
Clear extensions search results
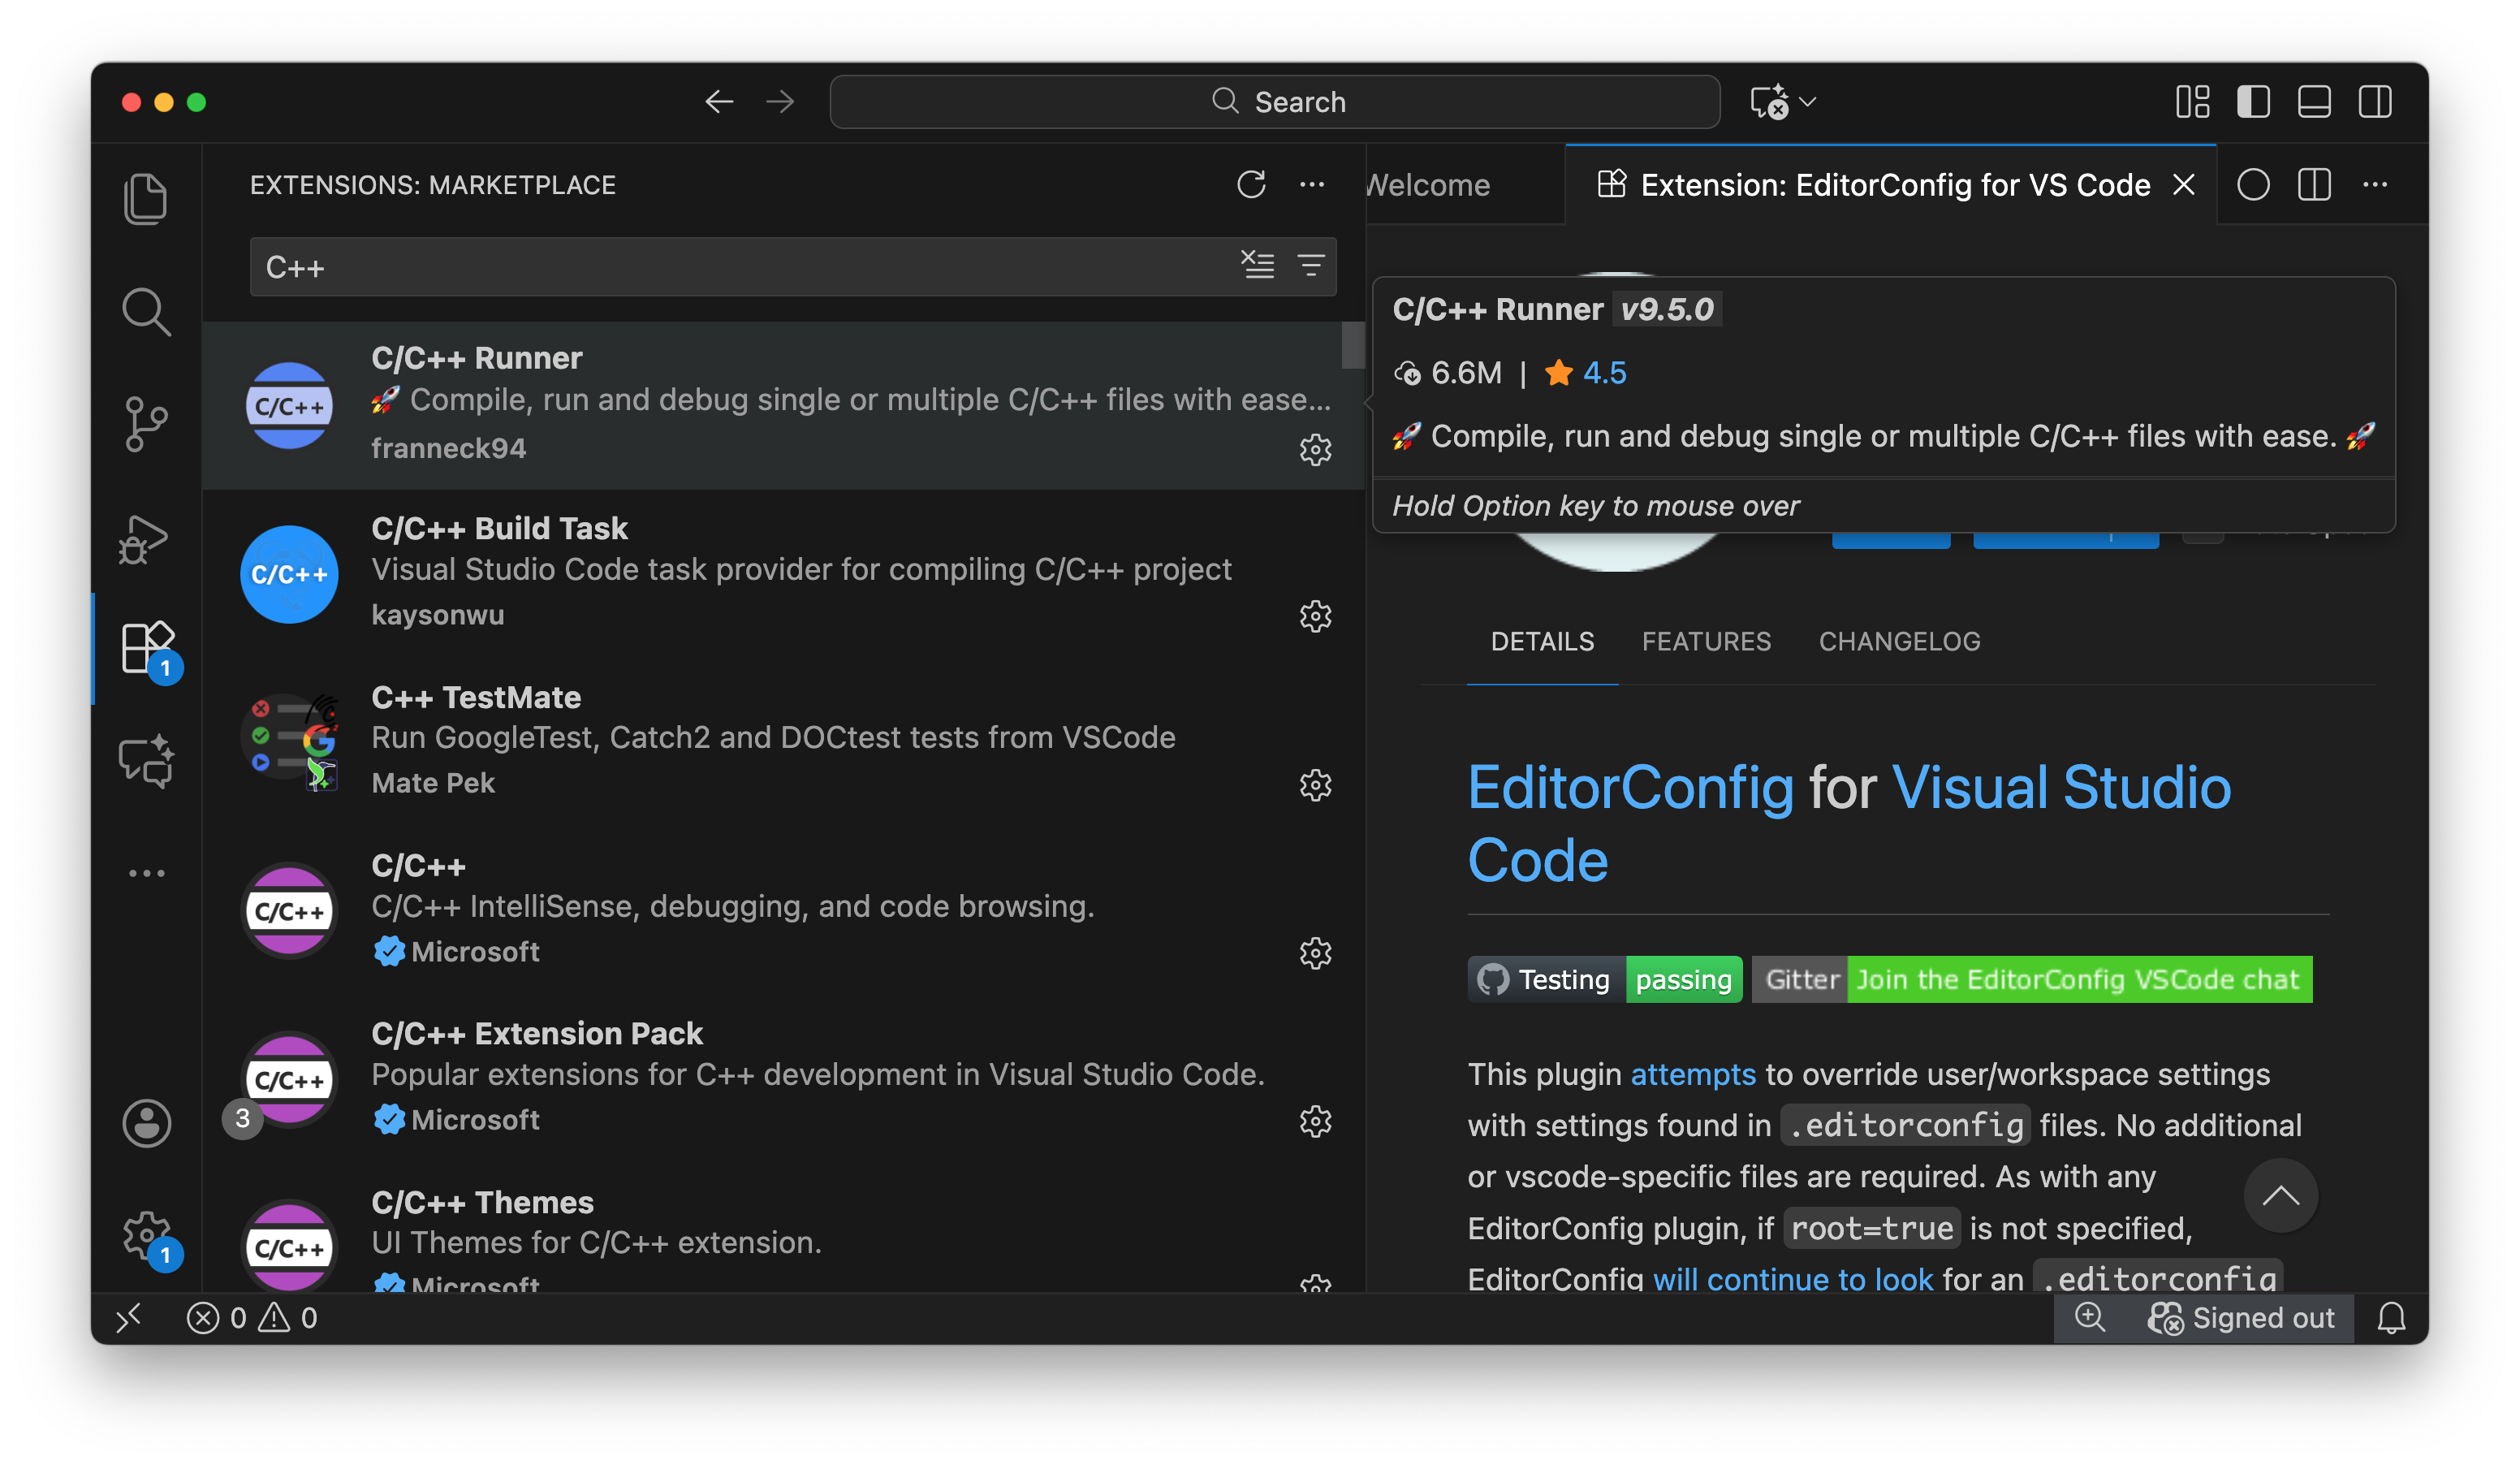point(1258,265)
